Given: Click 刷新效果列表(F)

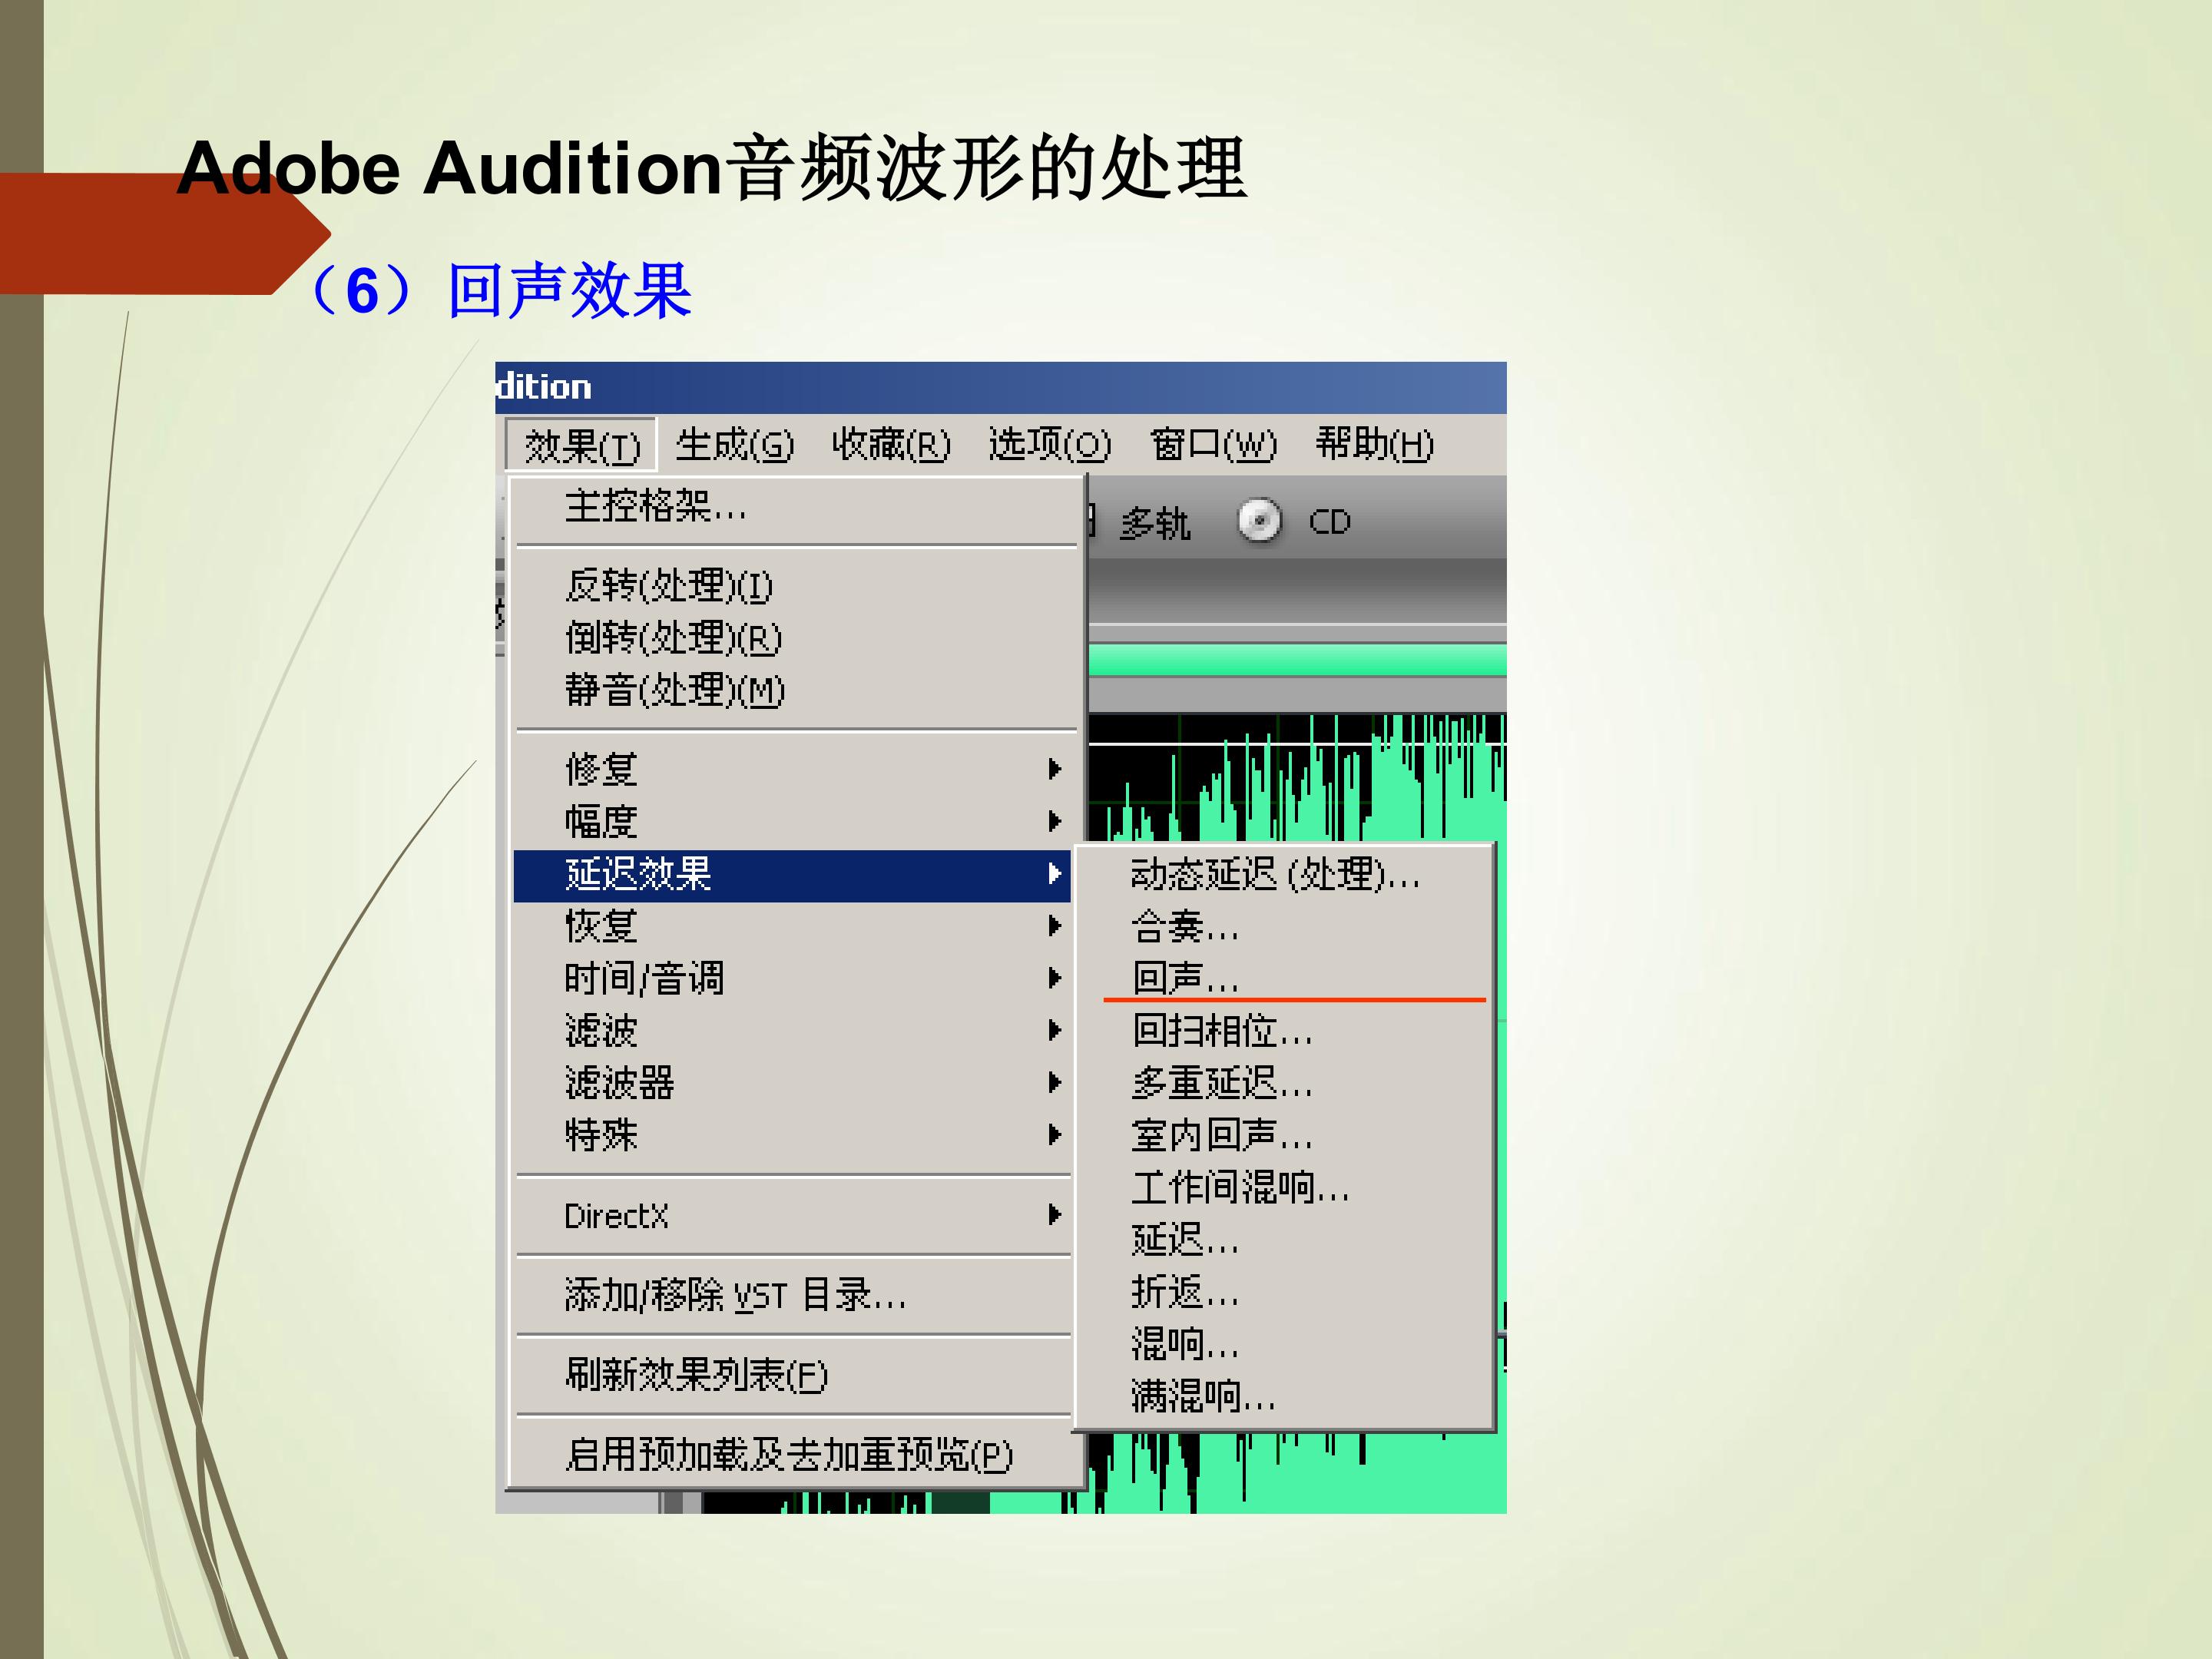Looking at the screenshot, I should [x=792, y=1375].
